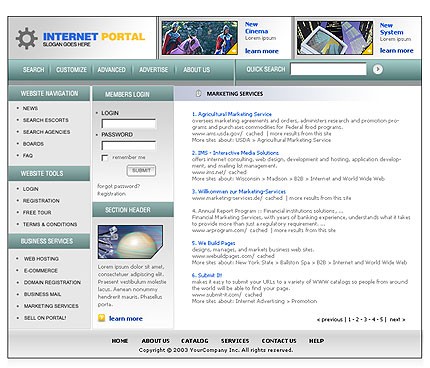Viewport: 430px width, 368px height.
Task: Jump to results page 5
Action: point(382,319)
